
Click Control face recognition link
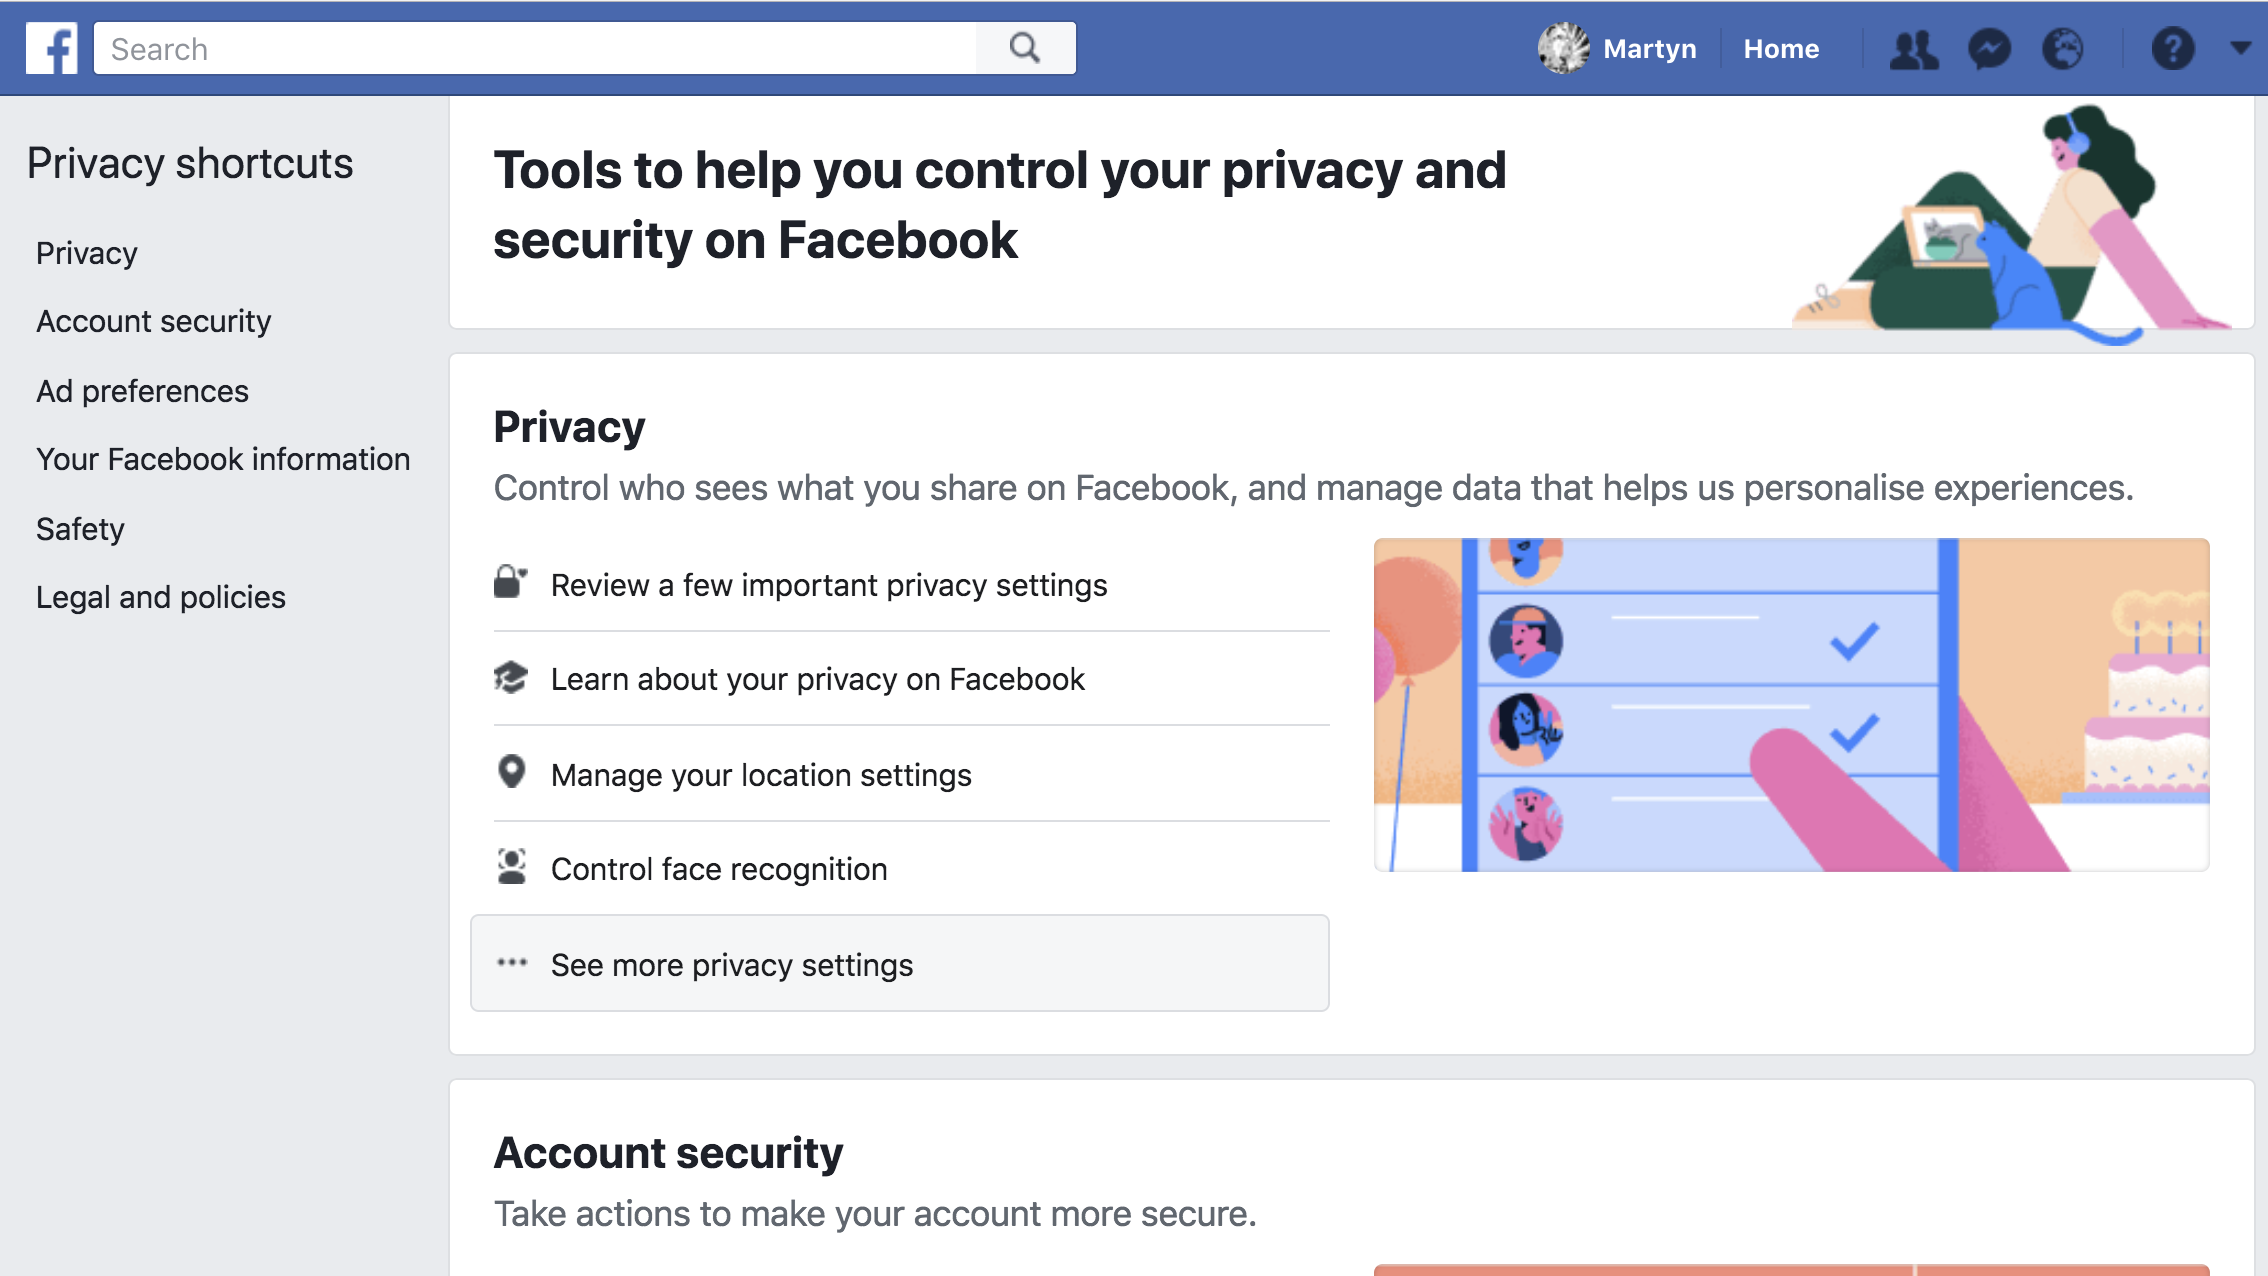tap(720, 868)
